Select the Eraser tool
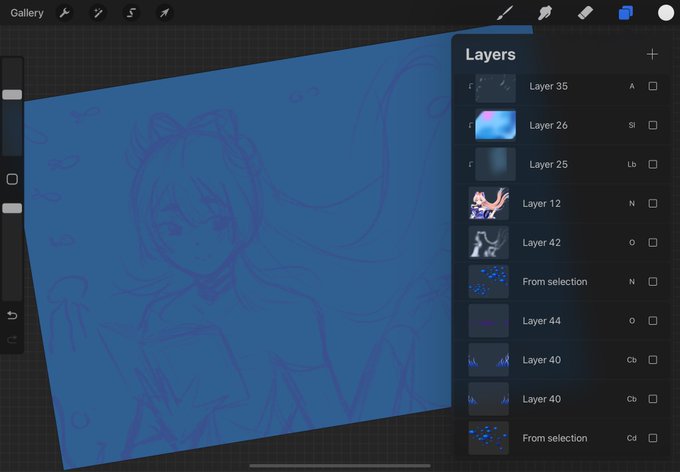The width and height of the screenshot is (680, 472). tap(585, 13)
